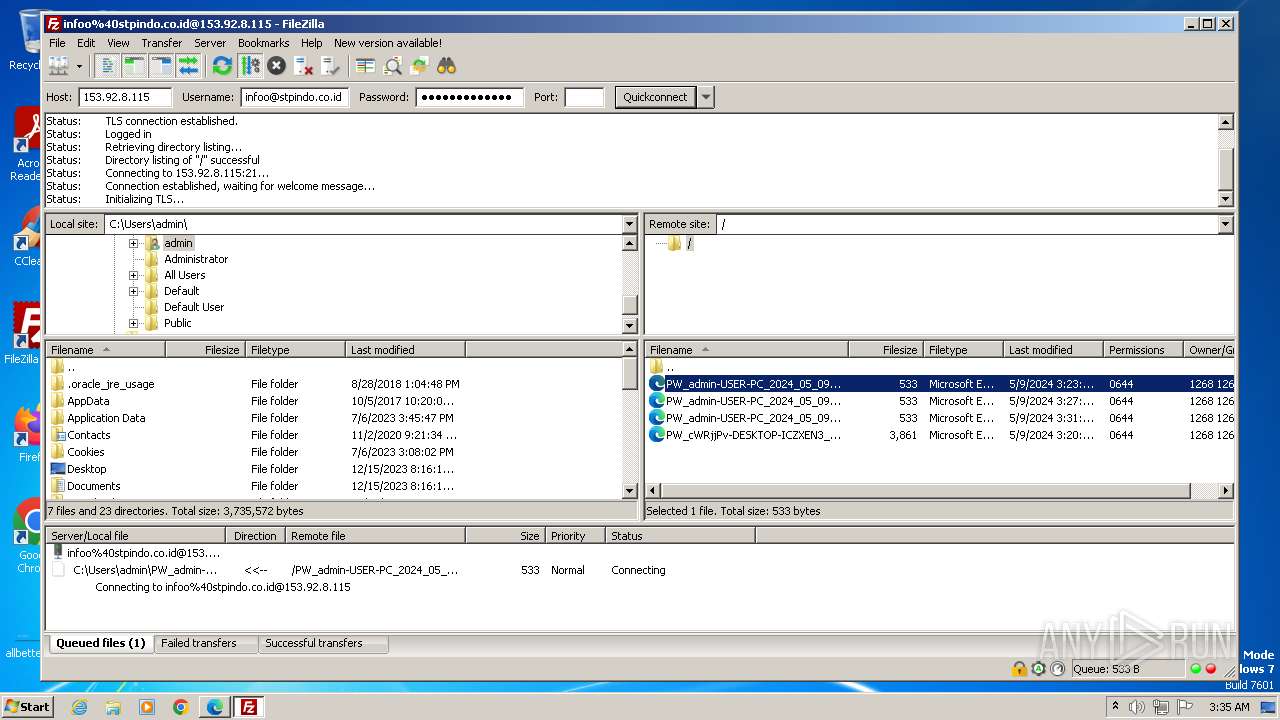Toggle synchronized browsing
This screenshot has width=1280, height=720.
[x=420, y=66]
